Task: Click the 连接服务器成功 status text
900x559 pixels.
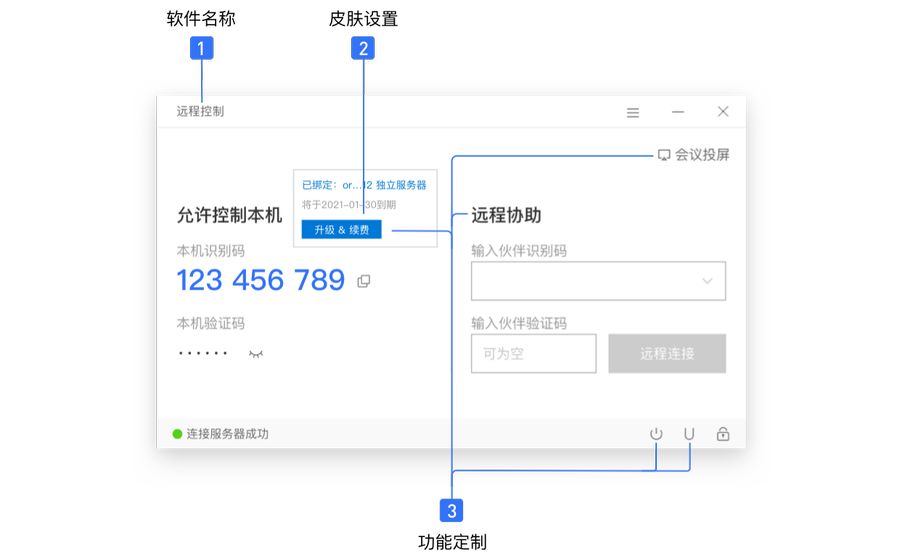Action: 227,434
